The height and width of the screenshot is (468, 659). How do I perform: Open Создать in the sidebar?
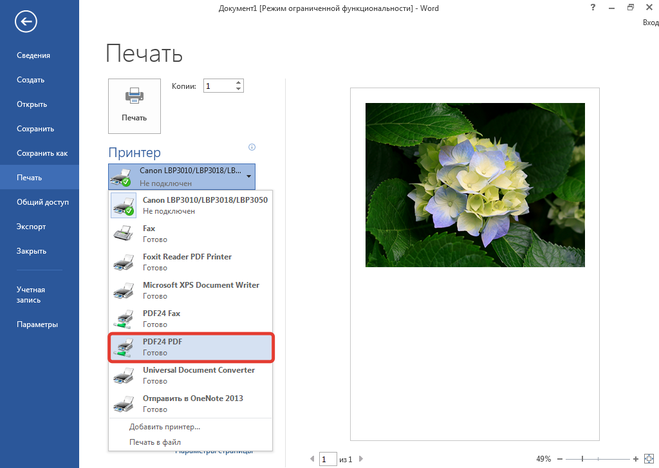click(31, 80)
